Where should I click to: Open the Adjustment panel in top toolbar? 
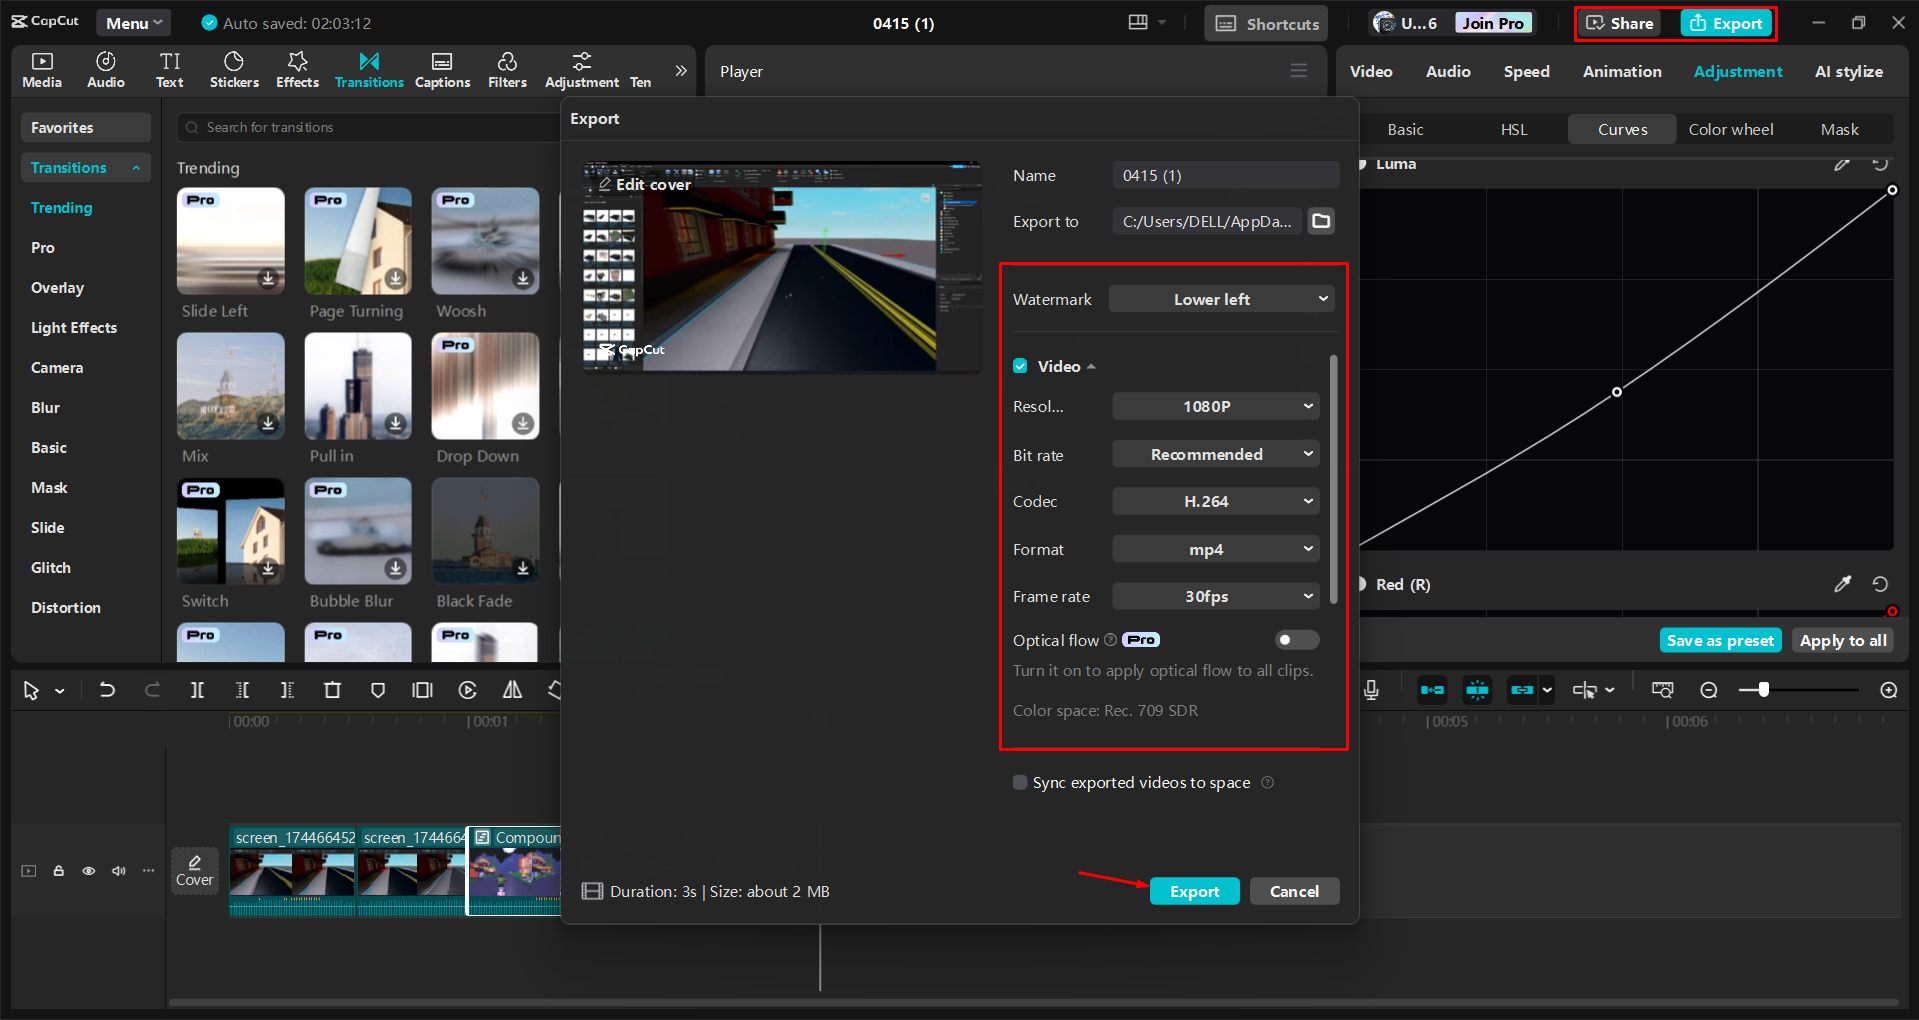pyautogui.click(x=582, y=70)
